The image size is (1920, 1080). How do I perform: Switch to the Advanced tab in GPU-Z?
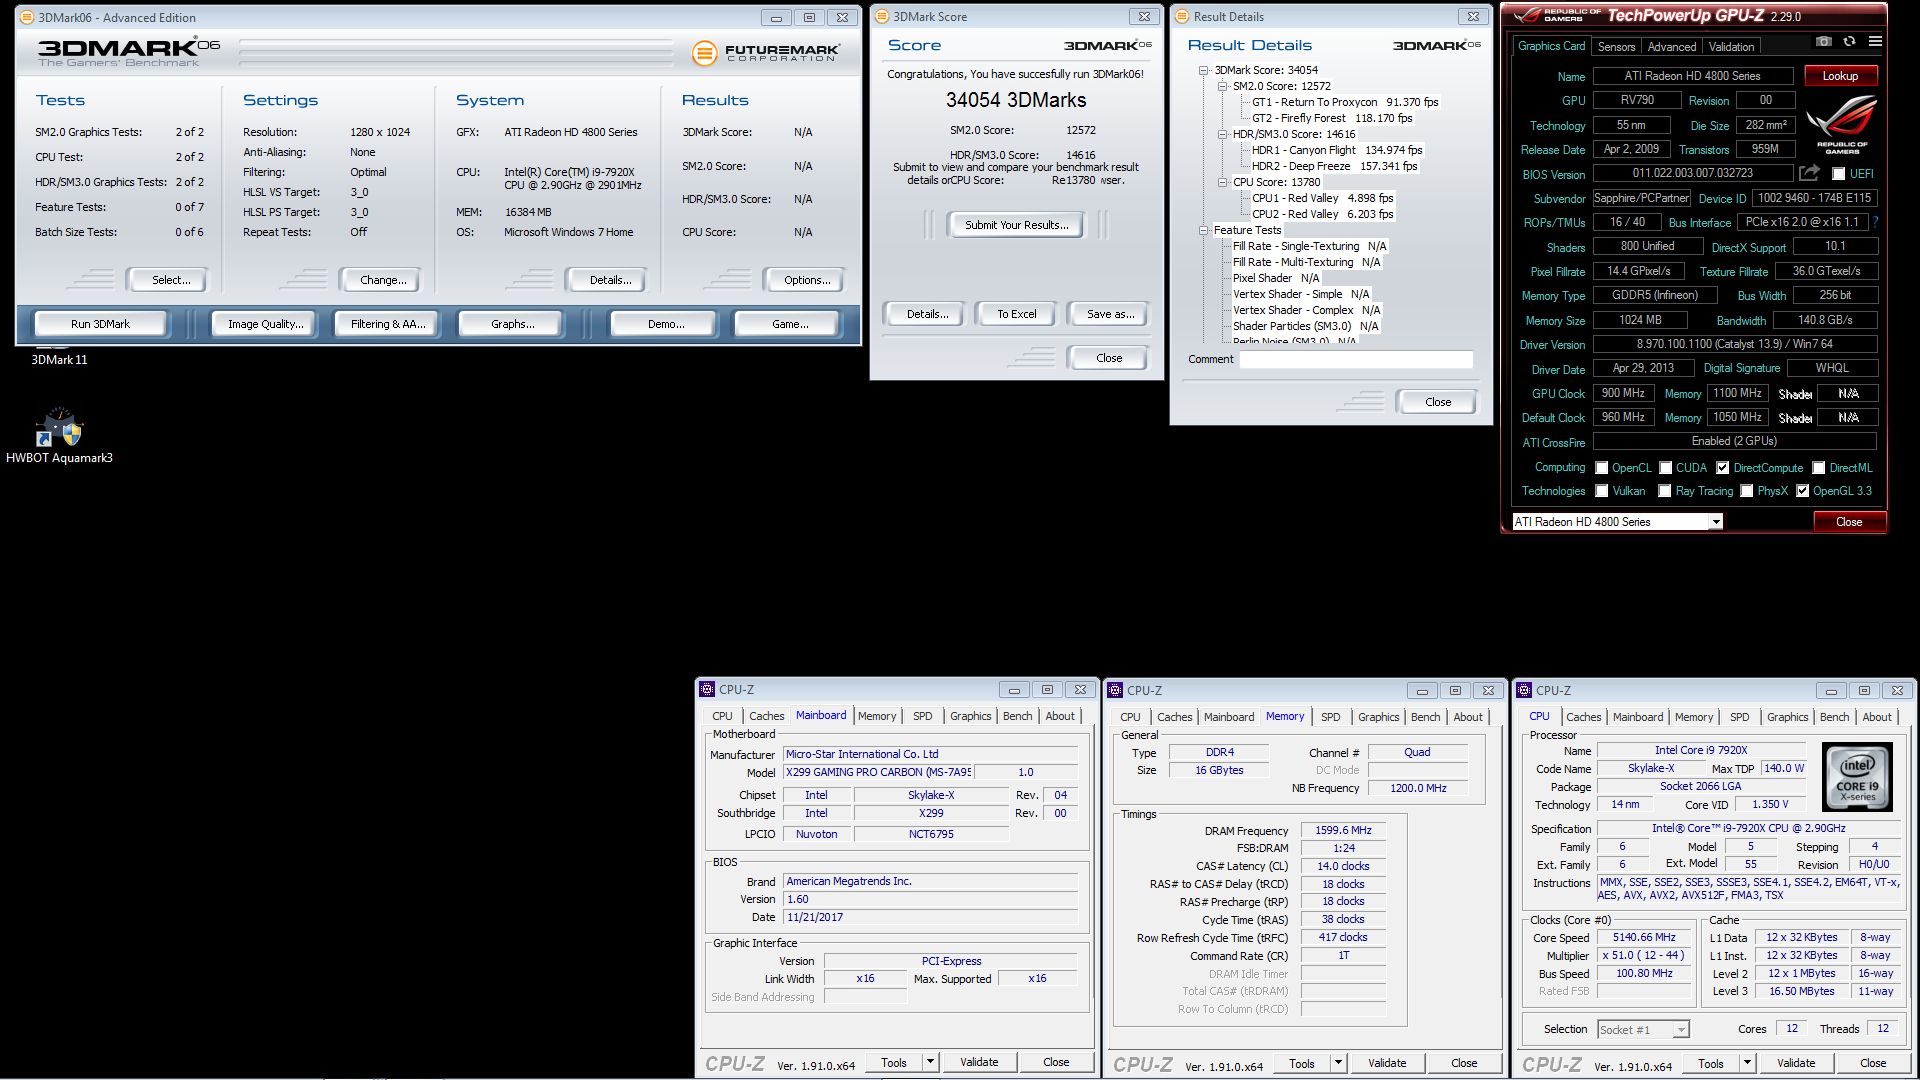[x=1672, y=47]
